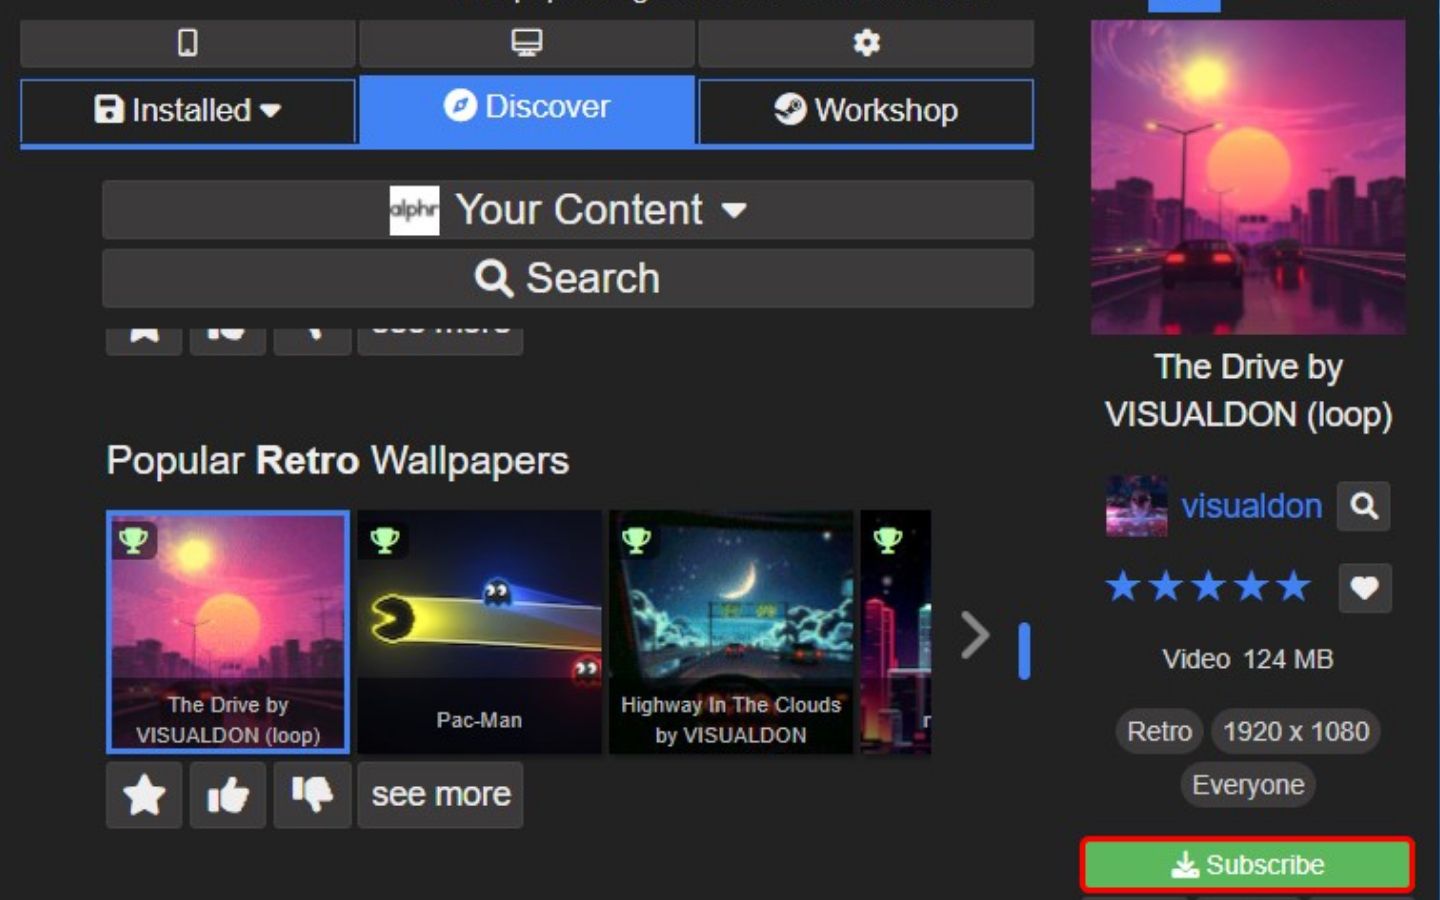Open settings via the gear icon
1440x900 pixels.
tap(866, 43)
